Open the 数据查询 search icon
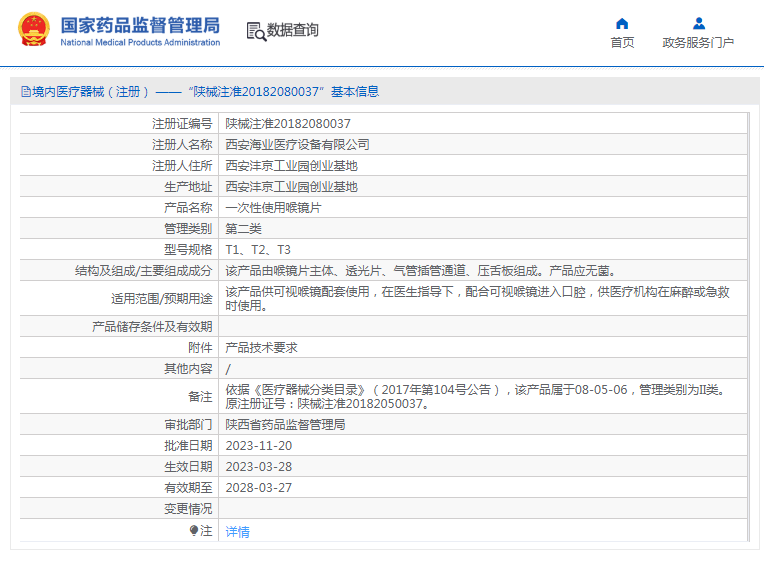The height and width of the screenshot is (563, 764). pos(256,31)
